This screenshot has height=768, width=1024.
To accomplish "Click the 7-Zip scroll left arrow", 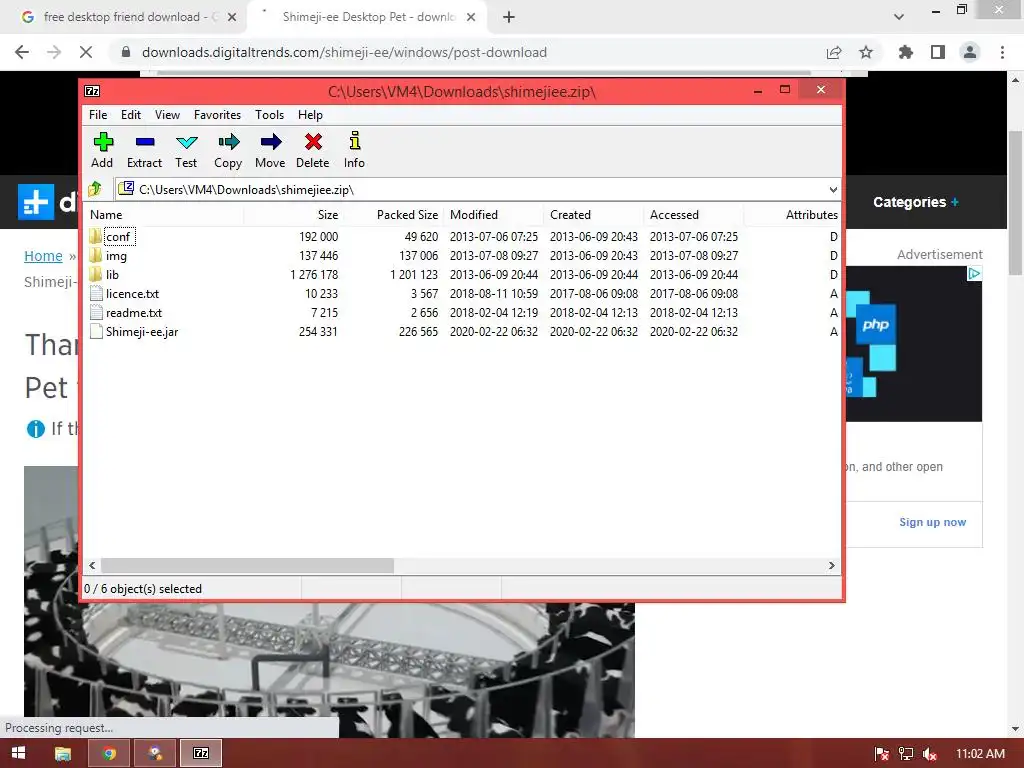I will pos(92,566).
